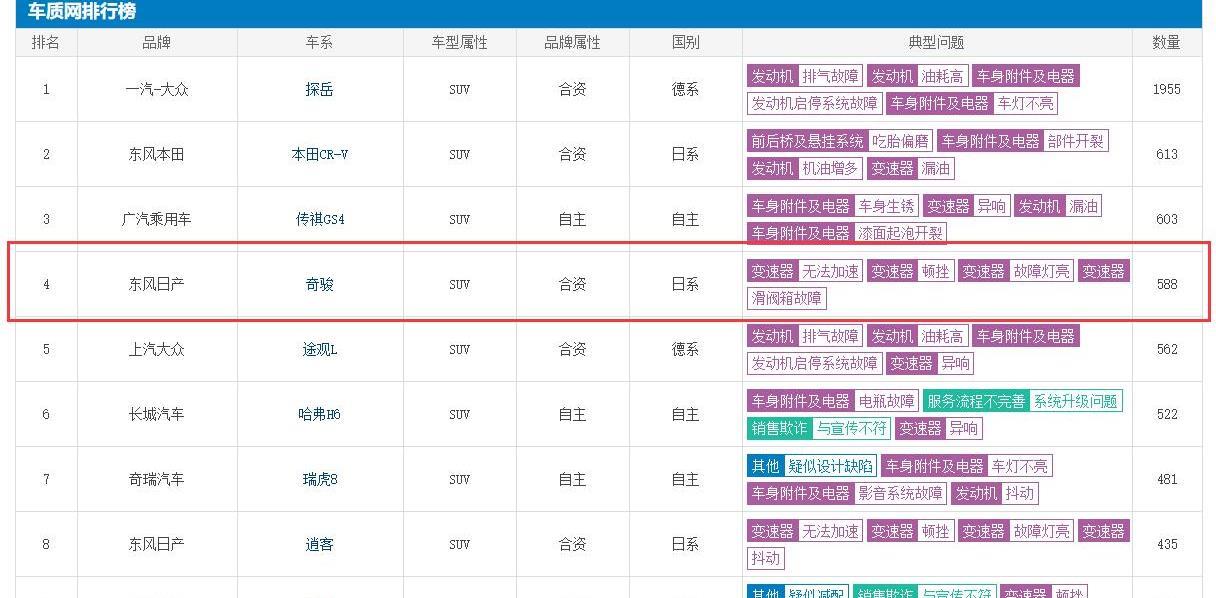
Task: Open the 瑞虎8 car series link
Action: (319, 479)
